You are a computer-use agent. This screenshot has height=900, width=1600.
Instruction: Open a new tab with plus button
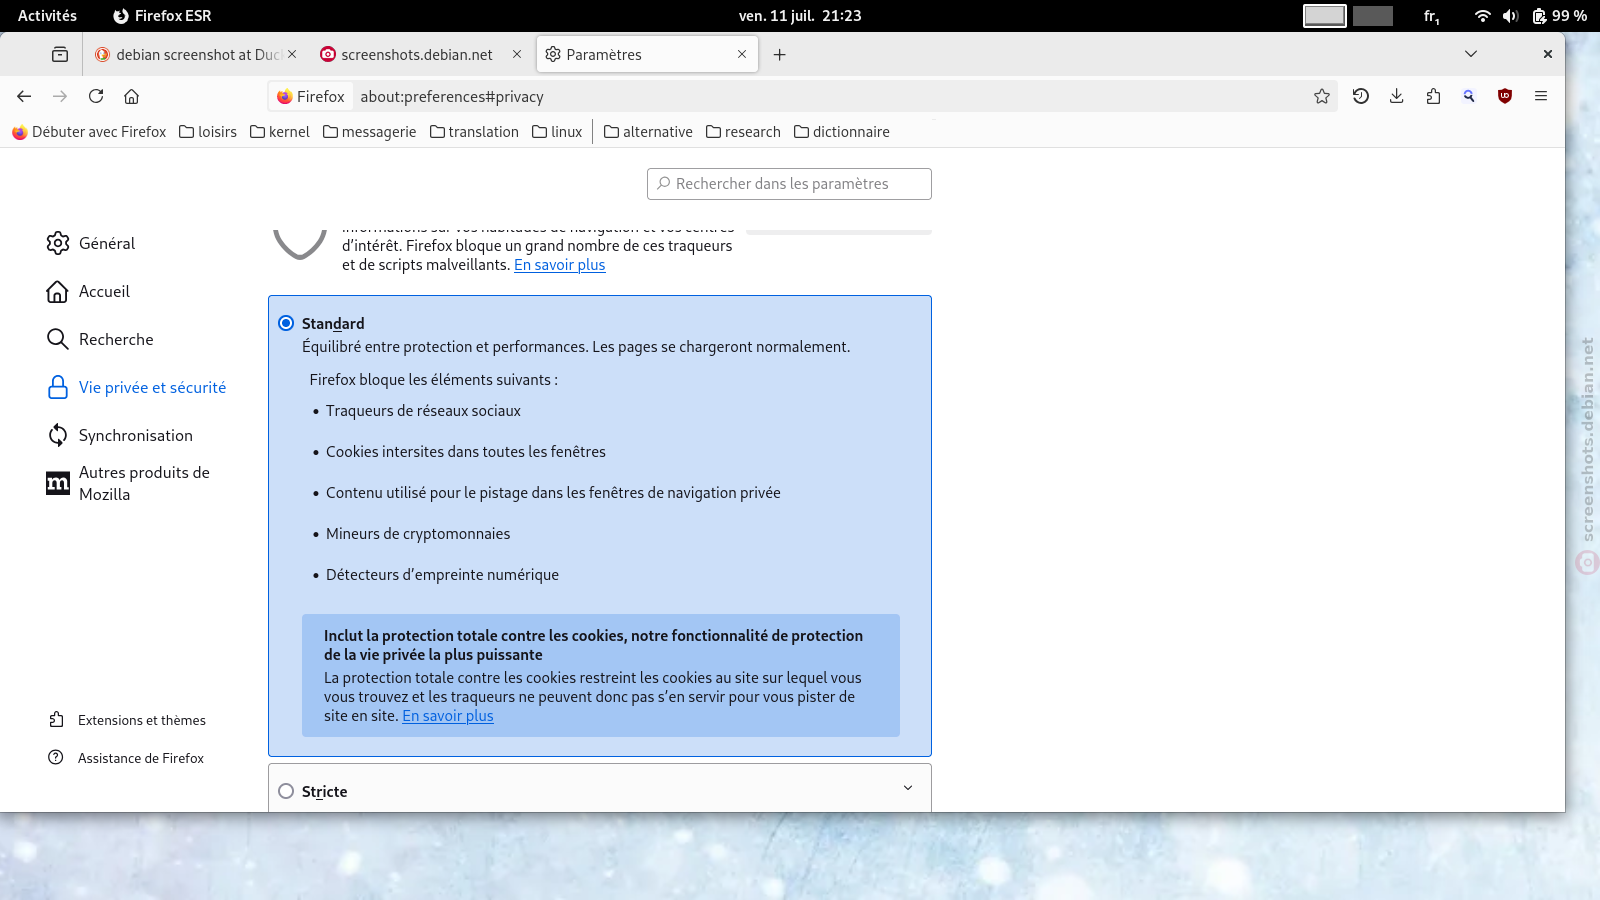coord(780,54)
